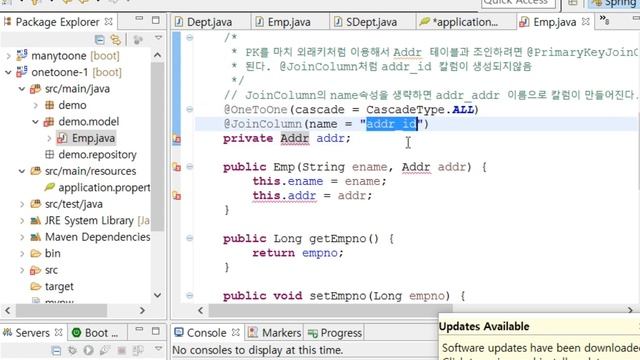Click the Package Explorer focus task icon
This screenshot has height=360, width=640.
(x=138, y=39)
